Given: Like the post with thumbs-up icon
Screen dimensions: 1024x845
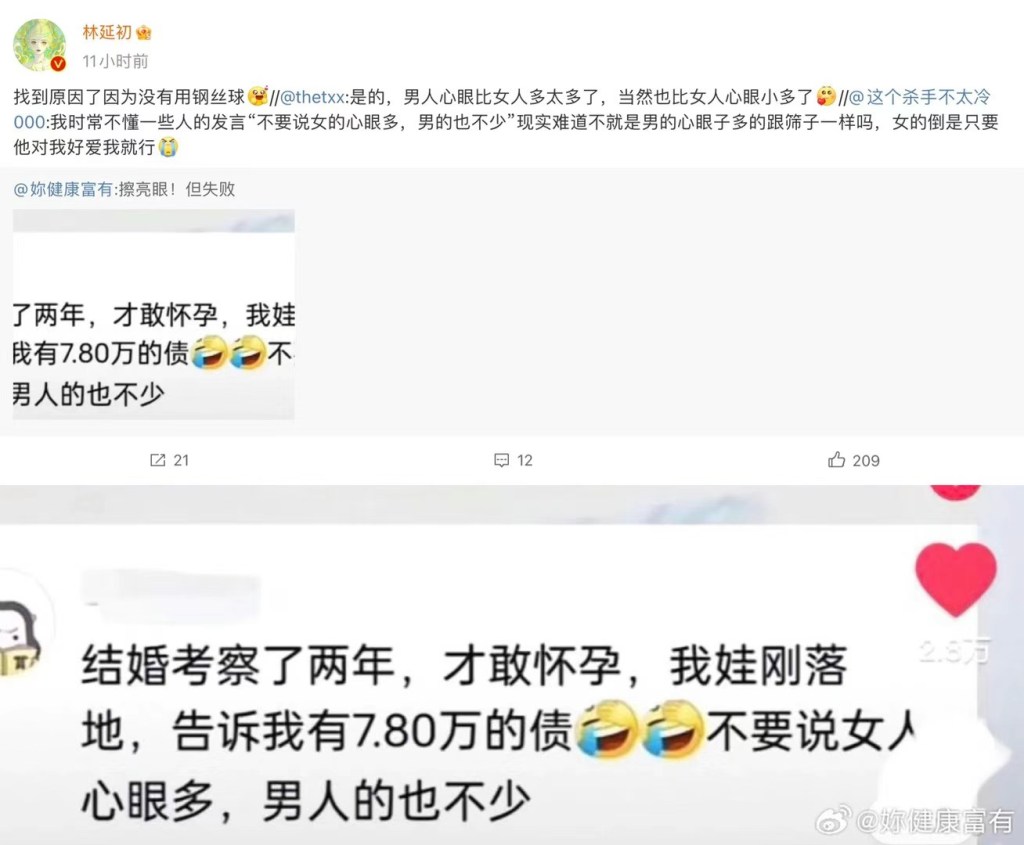Looking at the screenshot, I should (x=837, y=460).
